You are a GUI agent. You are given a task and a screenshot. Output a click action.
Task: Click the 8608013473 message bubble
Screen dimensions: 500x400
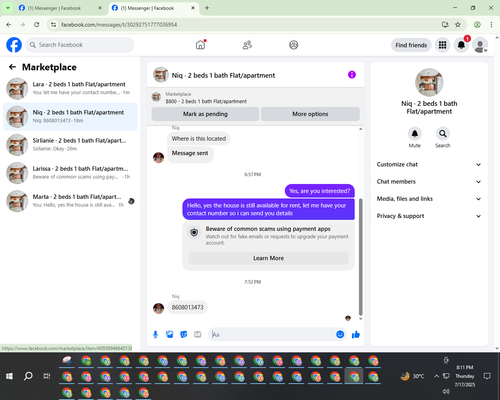coord(187,307)
